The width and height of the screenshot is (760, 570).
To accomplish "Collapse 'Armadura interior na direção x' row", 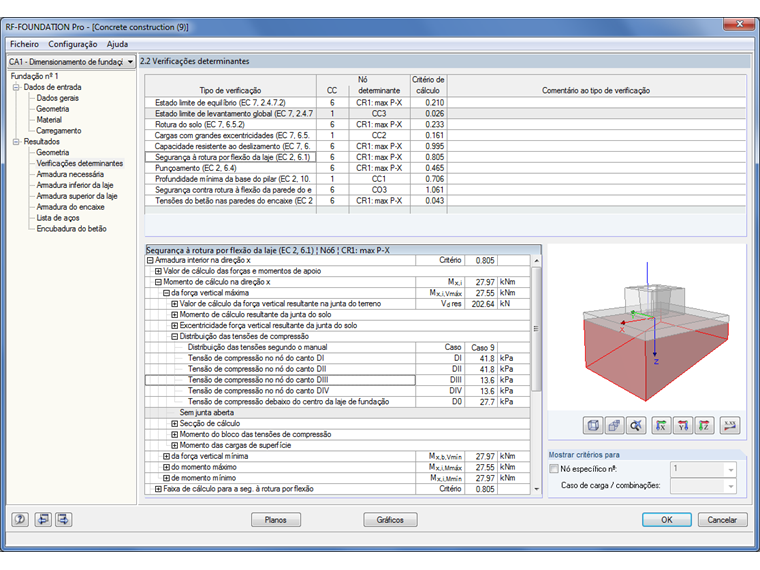I will point(150,260).
